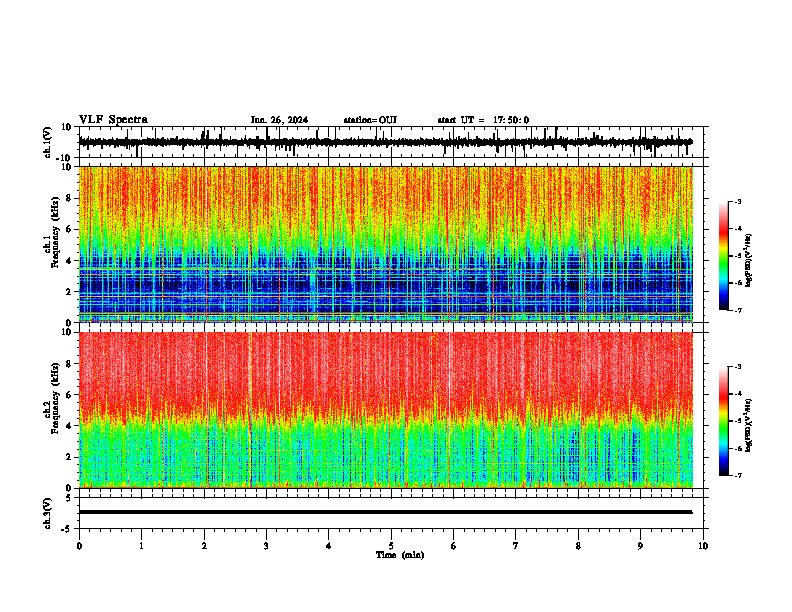Click time axis tick label "9"
Viewport: 792px width, 612px height.
640,546
